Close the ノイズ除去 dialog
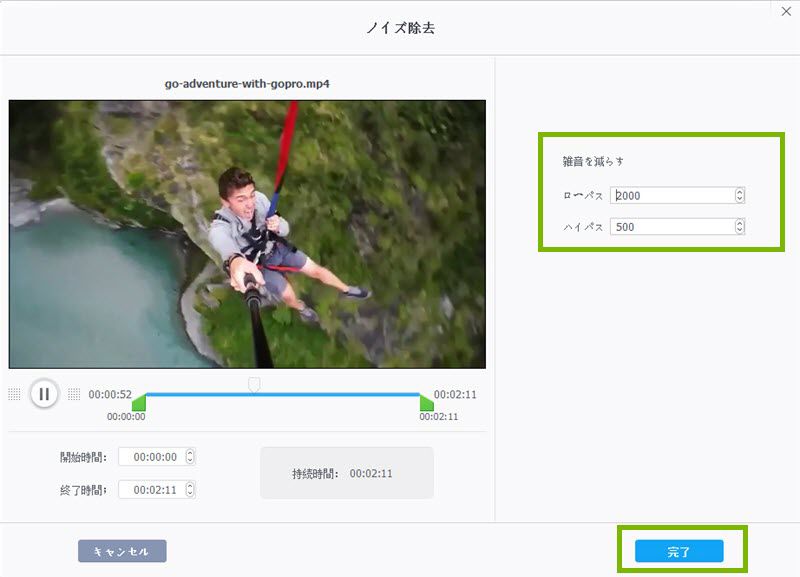This screenshot has width=800, height=577. [x=784, y=11]
